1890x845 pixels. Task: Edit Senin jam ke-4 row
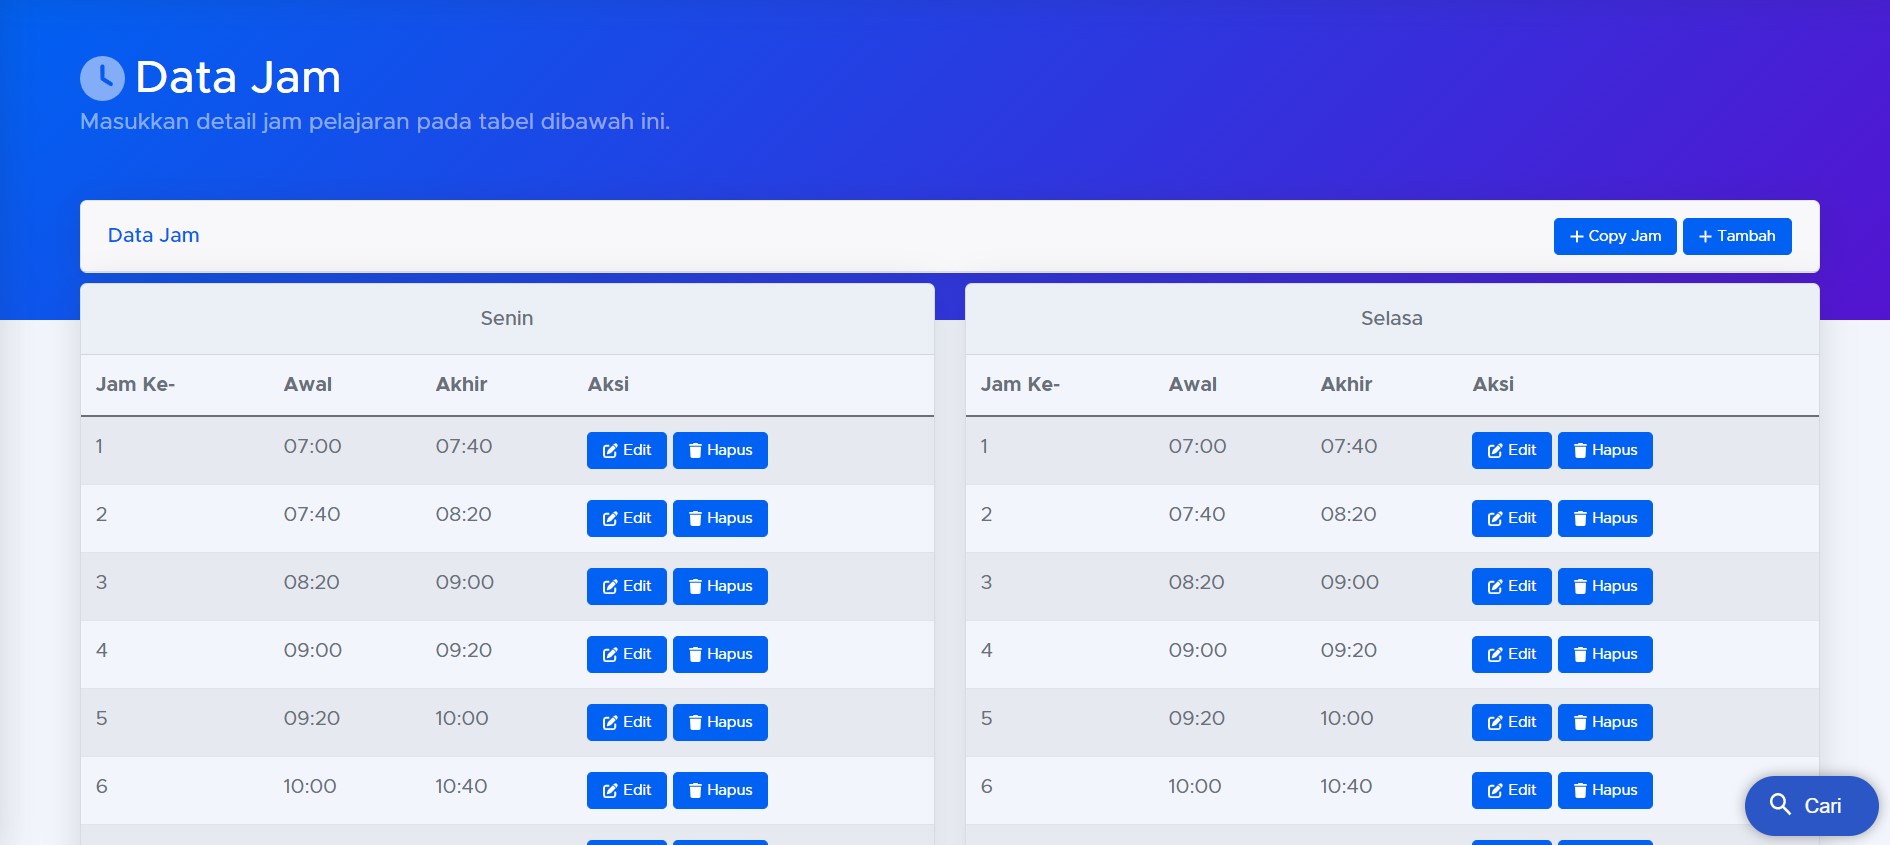[627, 654]
